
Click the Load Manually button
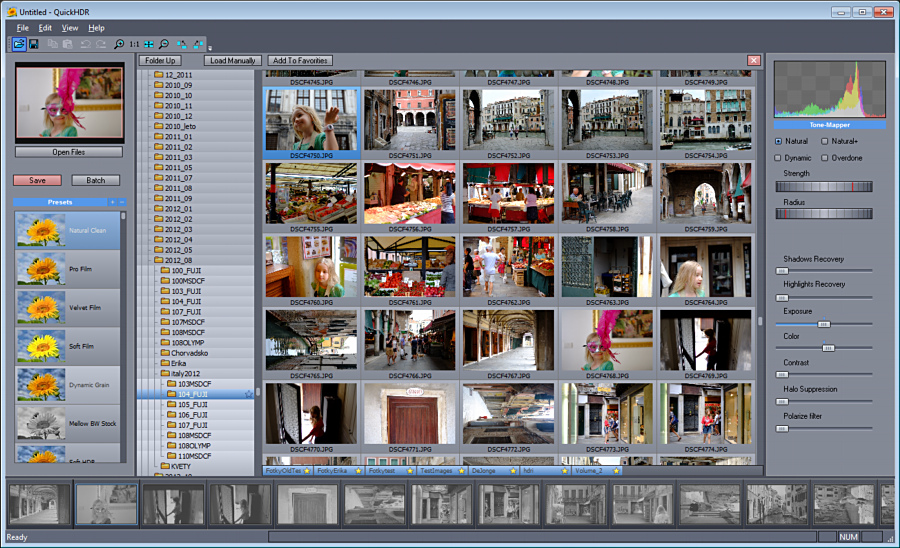[x=232, y=60]
